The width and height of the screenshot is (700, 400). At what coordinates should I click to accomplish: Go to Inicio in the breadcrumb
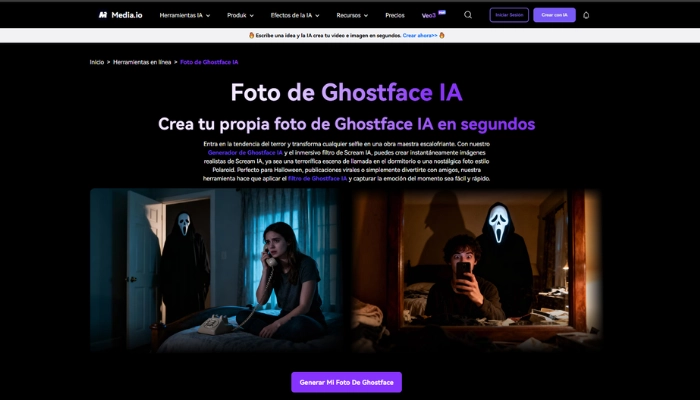(x=96, y=62)
